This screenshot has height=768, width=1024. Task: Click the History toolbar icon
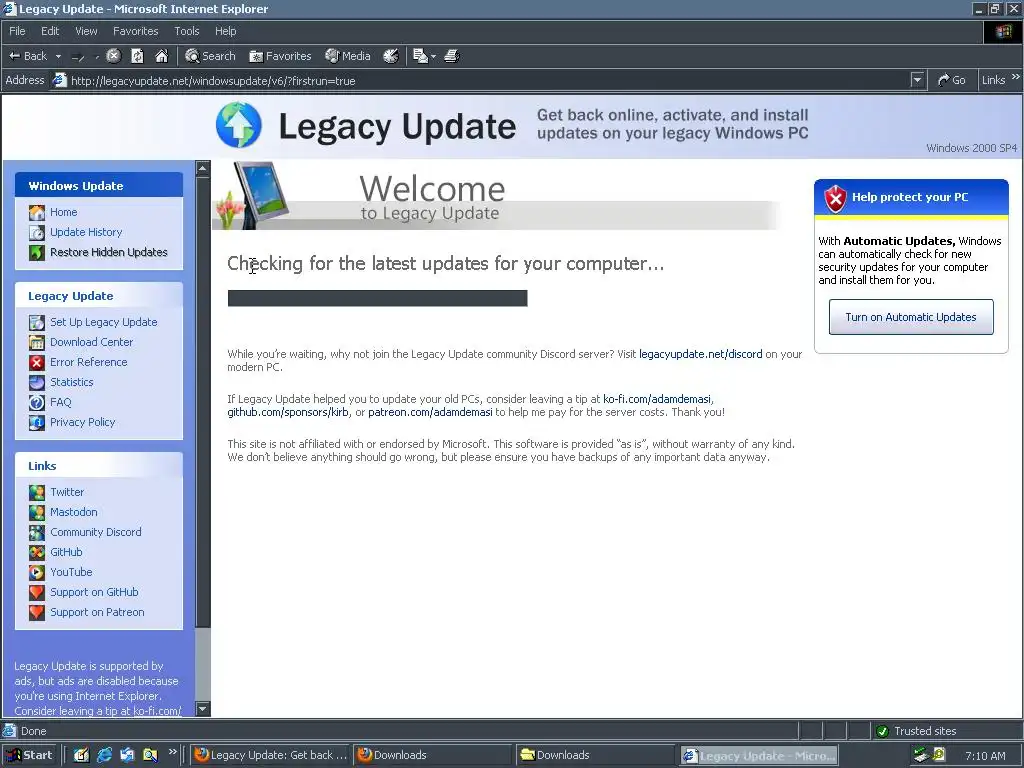pos(391,56)
